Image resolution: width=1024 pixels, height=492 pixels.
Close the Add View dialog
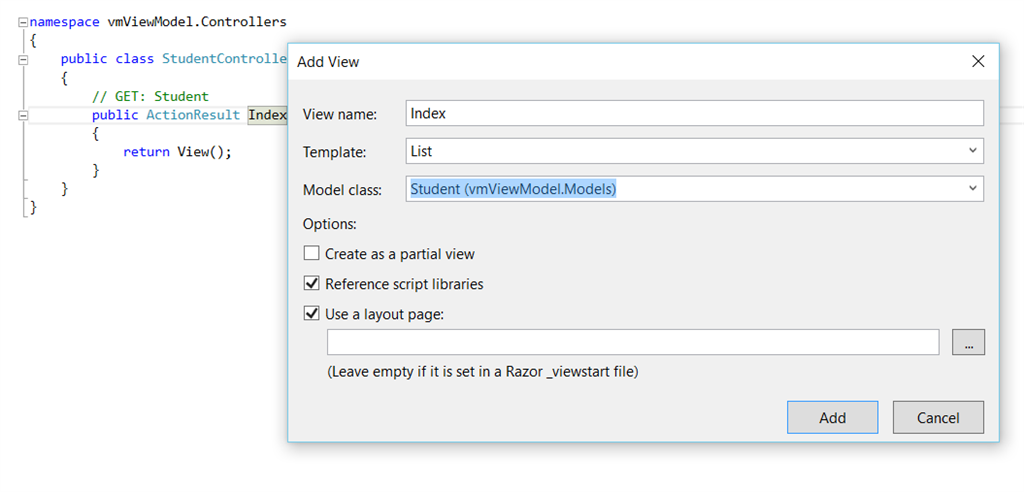click(x=978, y=62)
